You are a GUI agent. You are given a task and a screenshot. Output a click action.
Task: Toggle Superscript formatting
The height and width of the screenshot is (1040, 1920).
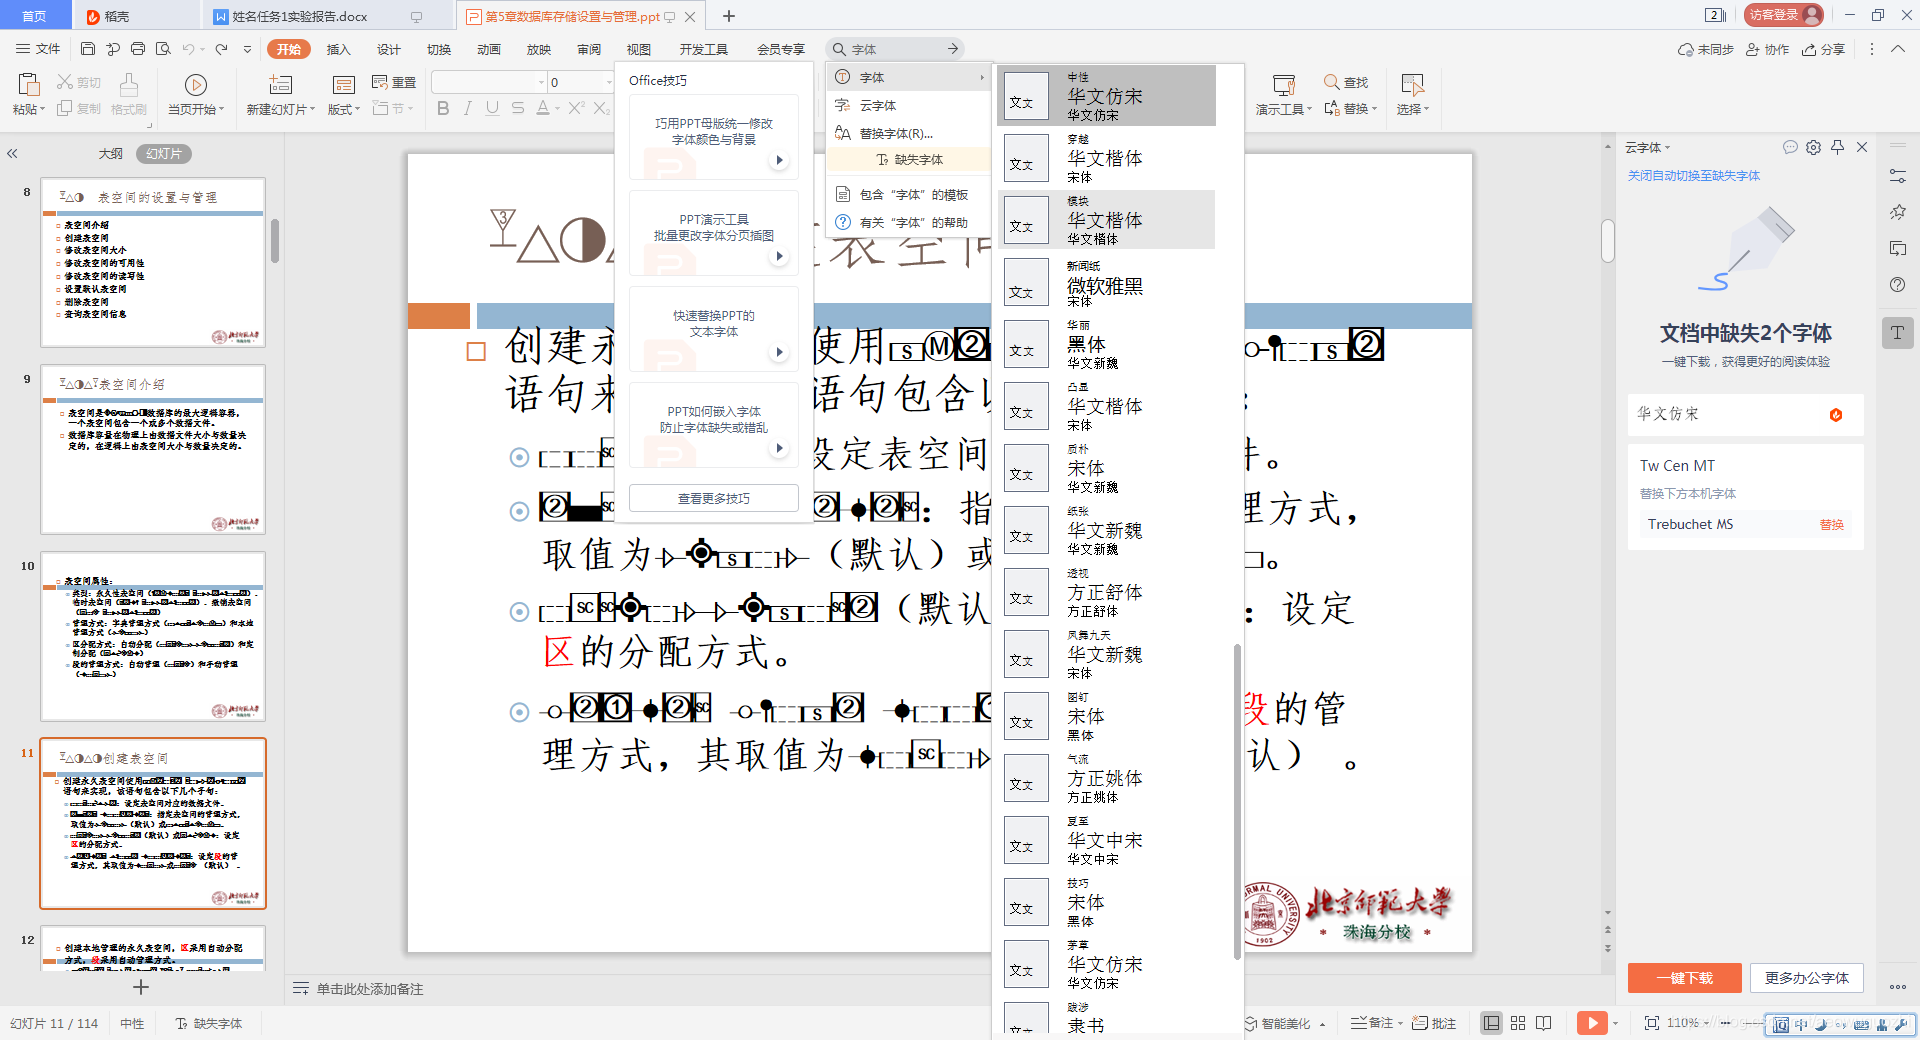(576, 108)
